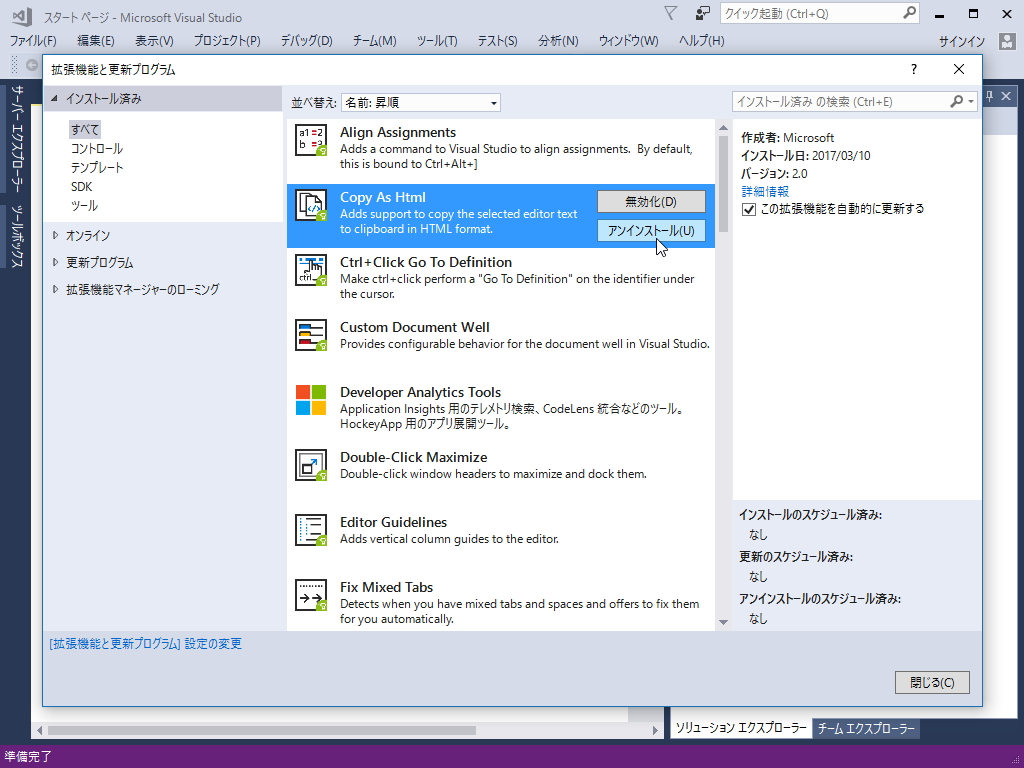
Task: Close the extensions dialog with X
Action: click(958, 69)
